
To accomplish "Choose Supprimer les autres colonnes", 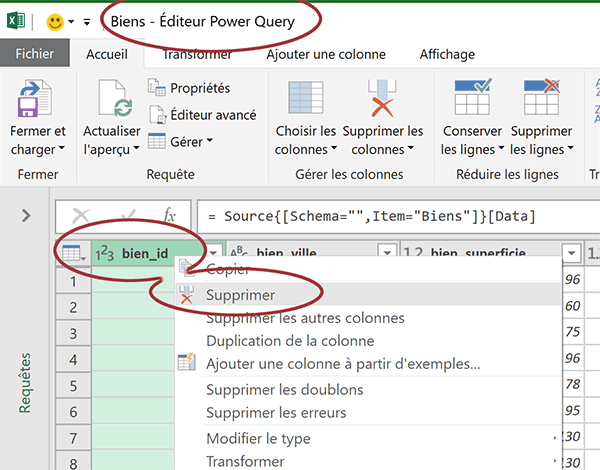I will point(368,318).
